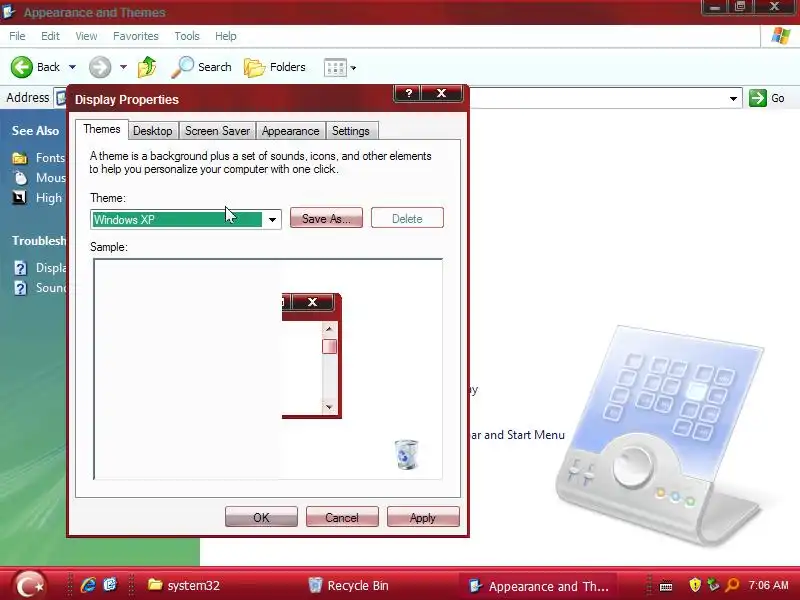Open the Theme combo box arrow
Screen dimensions: 800x600
click(272, 219)
